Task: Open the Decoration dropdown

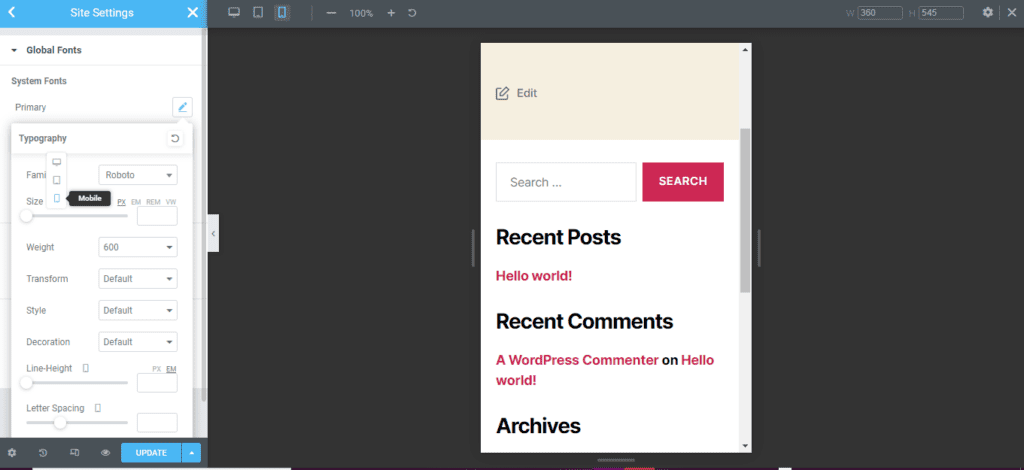Action: (138, 342)
